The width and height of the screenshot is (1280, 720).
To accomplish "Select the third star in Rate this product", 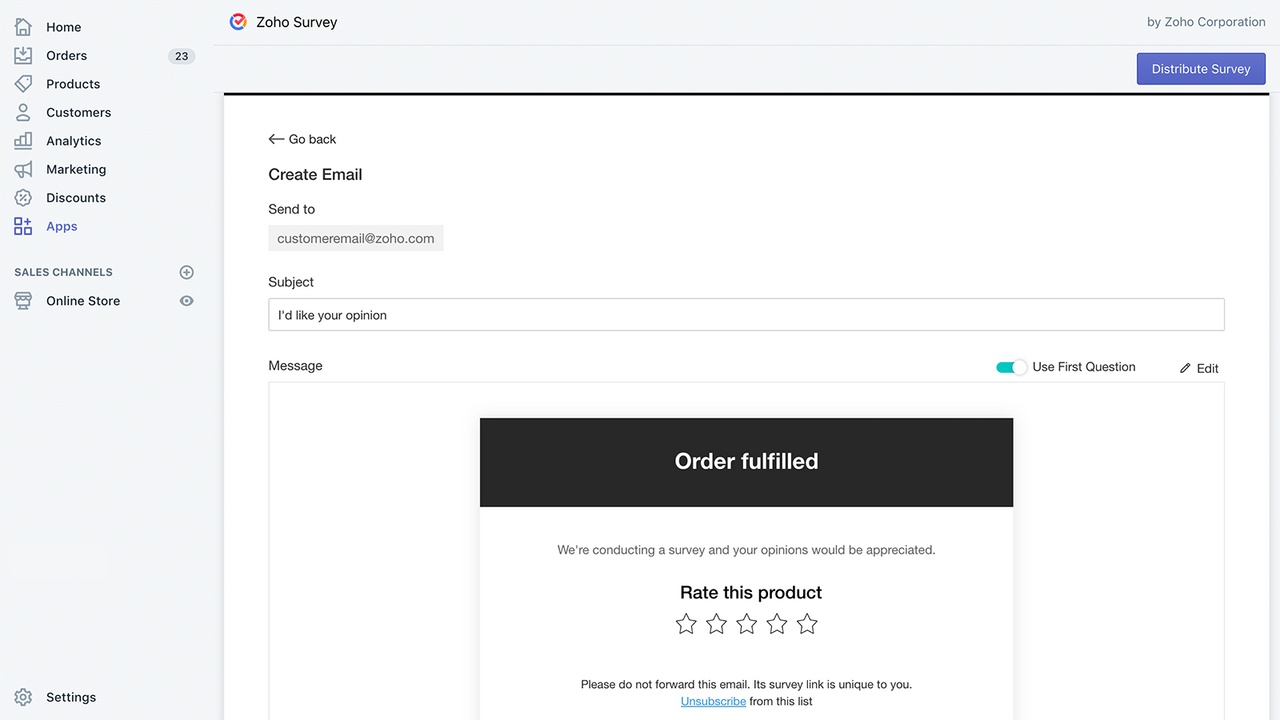I will click(746, 623).
